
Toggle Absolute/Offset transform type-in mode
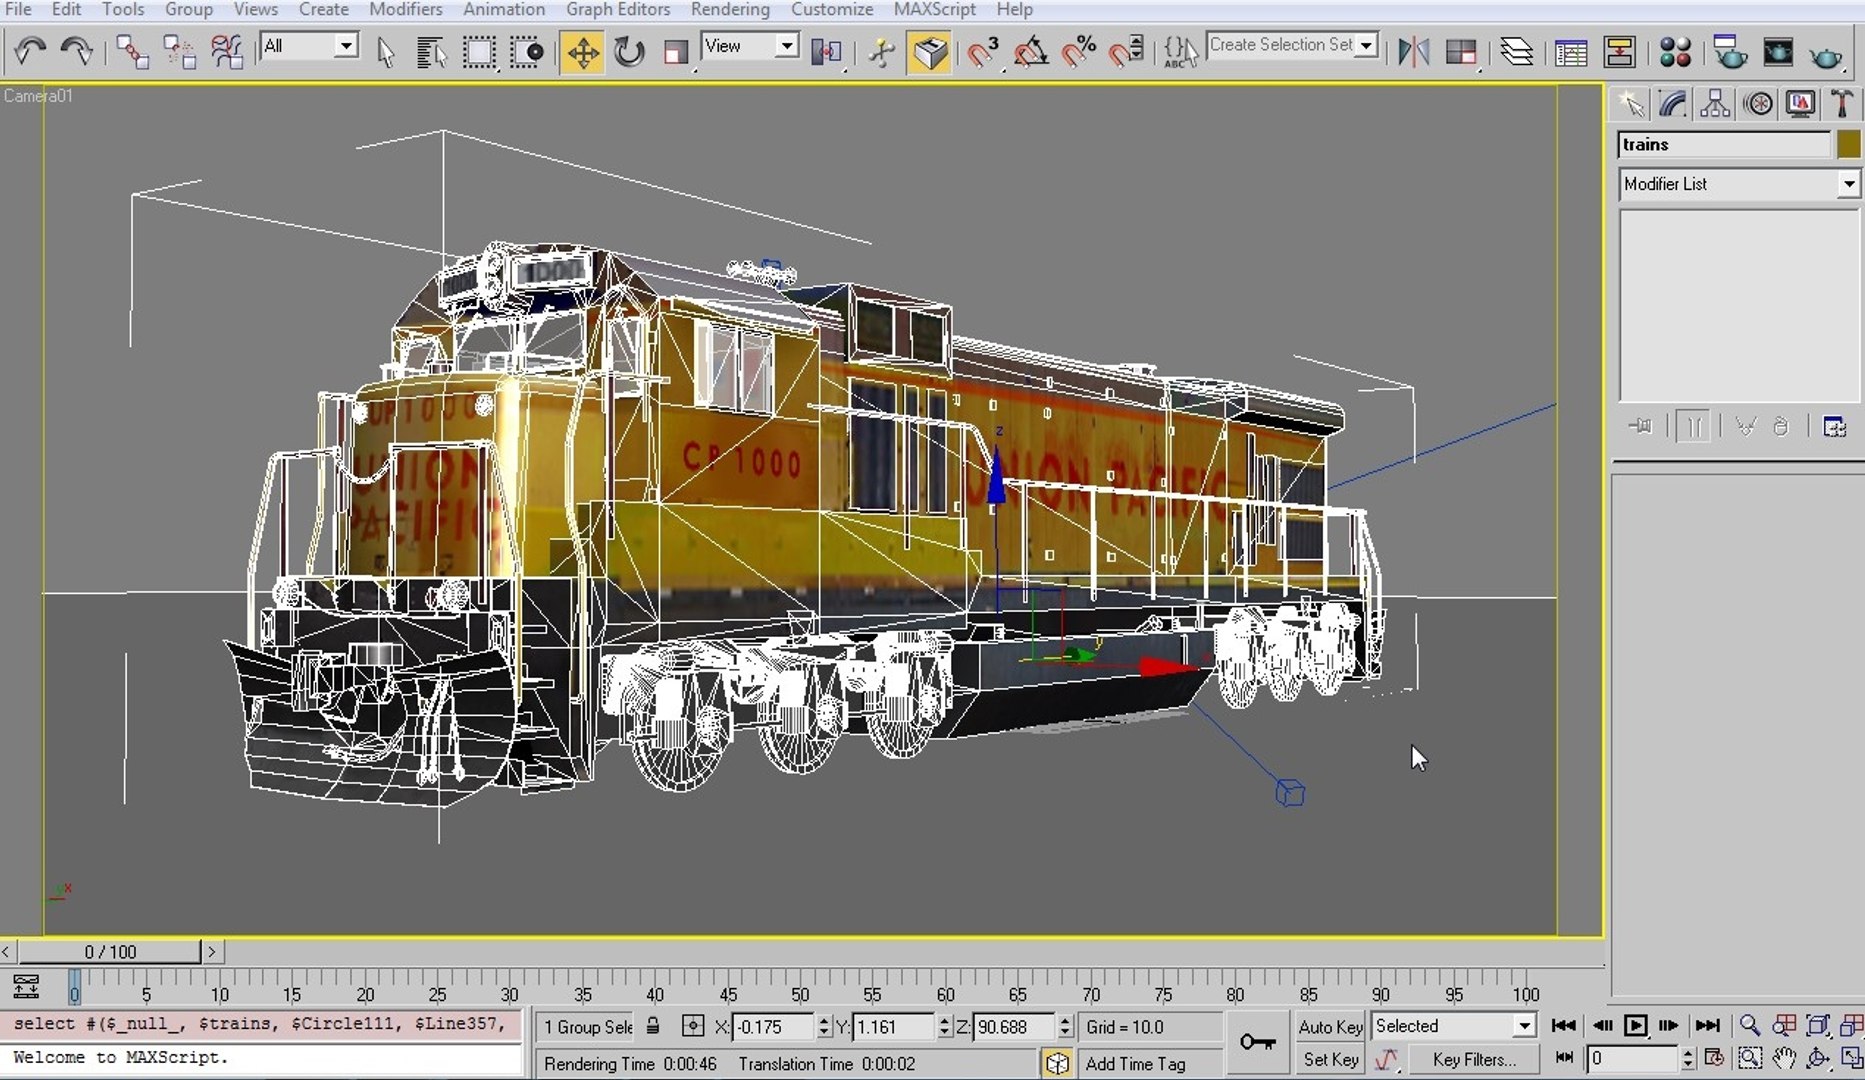[x=692, y=1026]
